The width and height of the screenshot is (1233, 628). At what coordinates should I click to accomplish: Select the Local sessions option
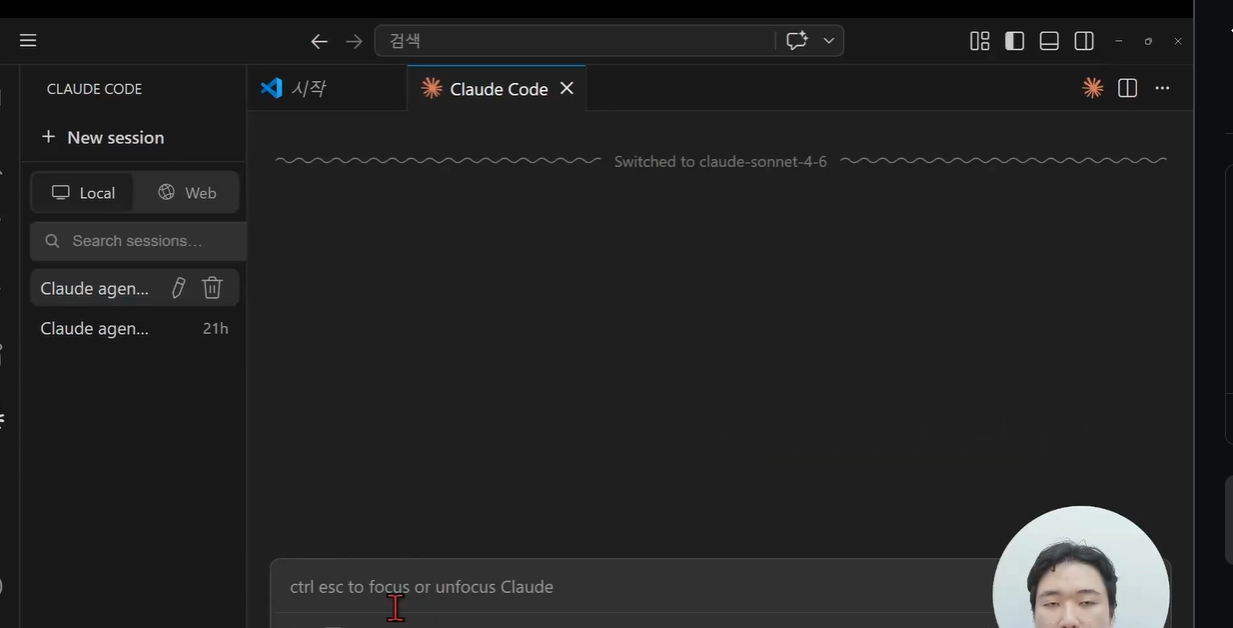tap(83, 192)
